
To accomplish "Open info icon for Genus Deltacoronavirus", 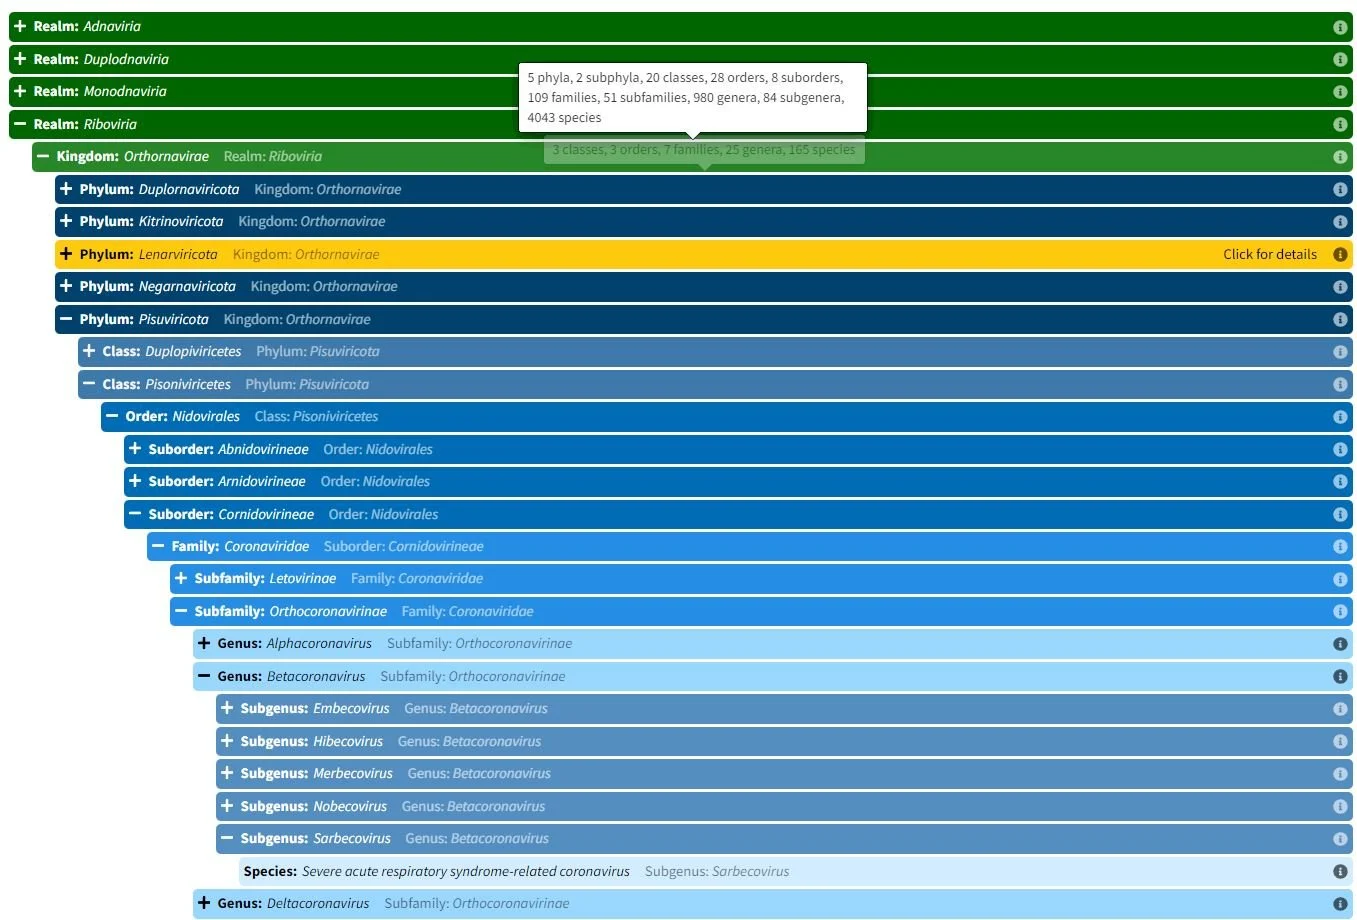I will pyautogui.click(x=1340, y=904).
